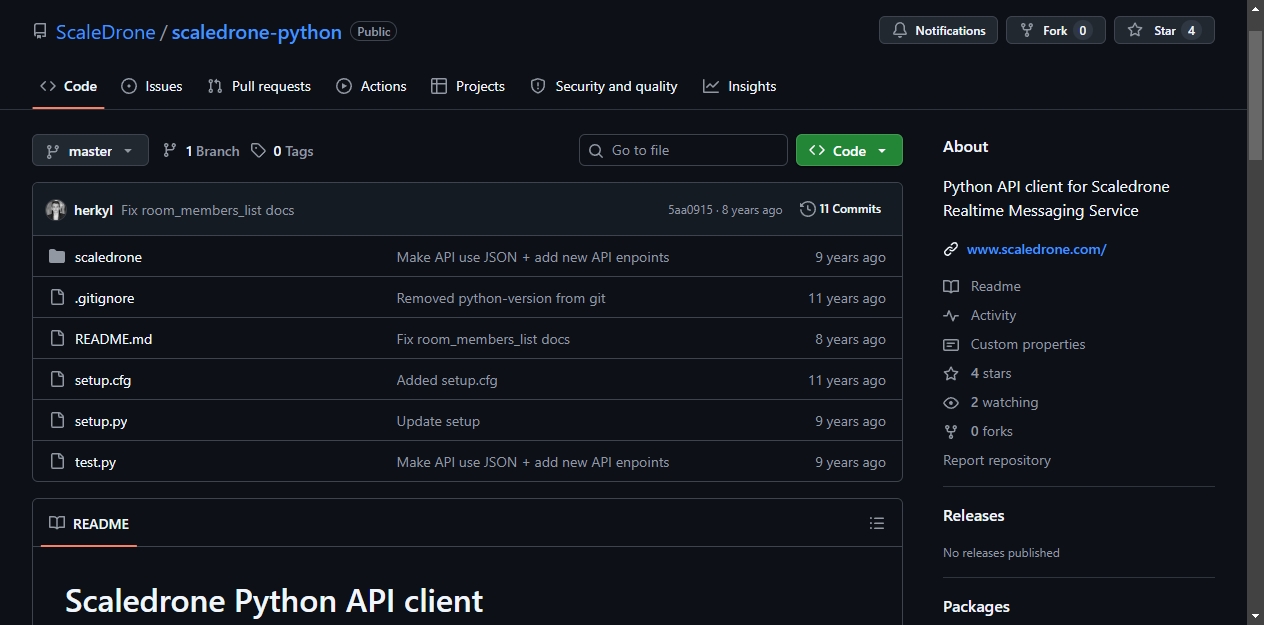Open the Actions tab

point(371,86)
